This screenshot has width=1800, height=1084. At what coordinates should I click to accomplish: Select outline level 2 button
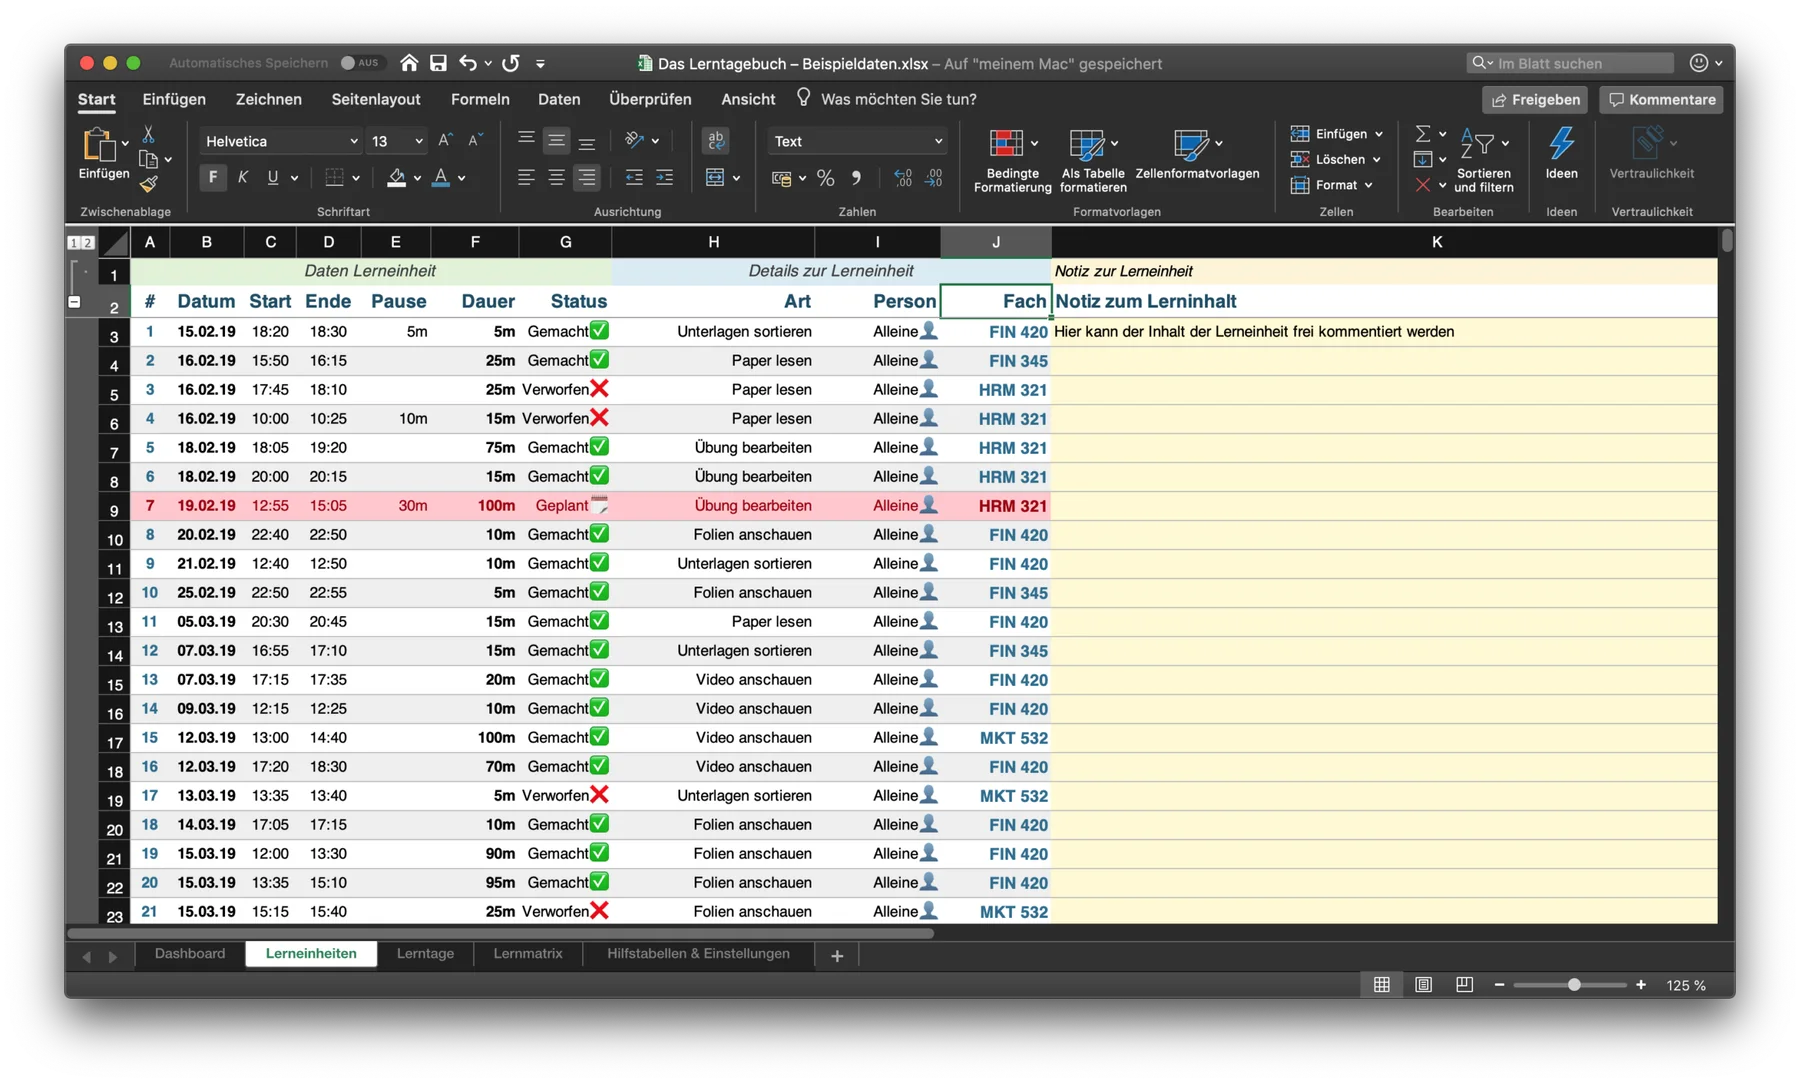pyautogui.click(x=89, y=243)
